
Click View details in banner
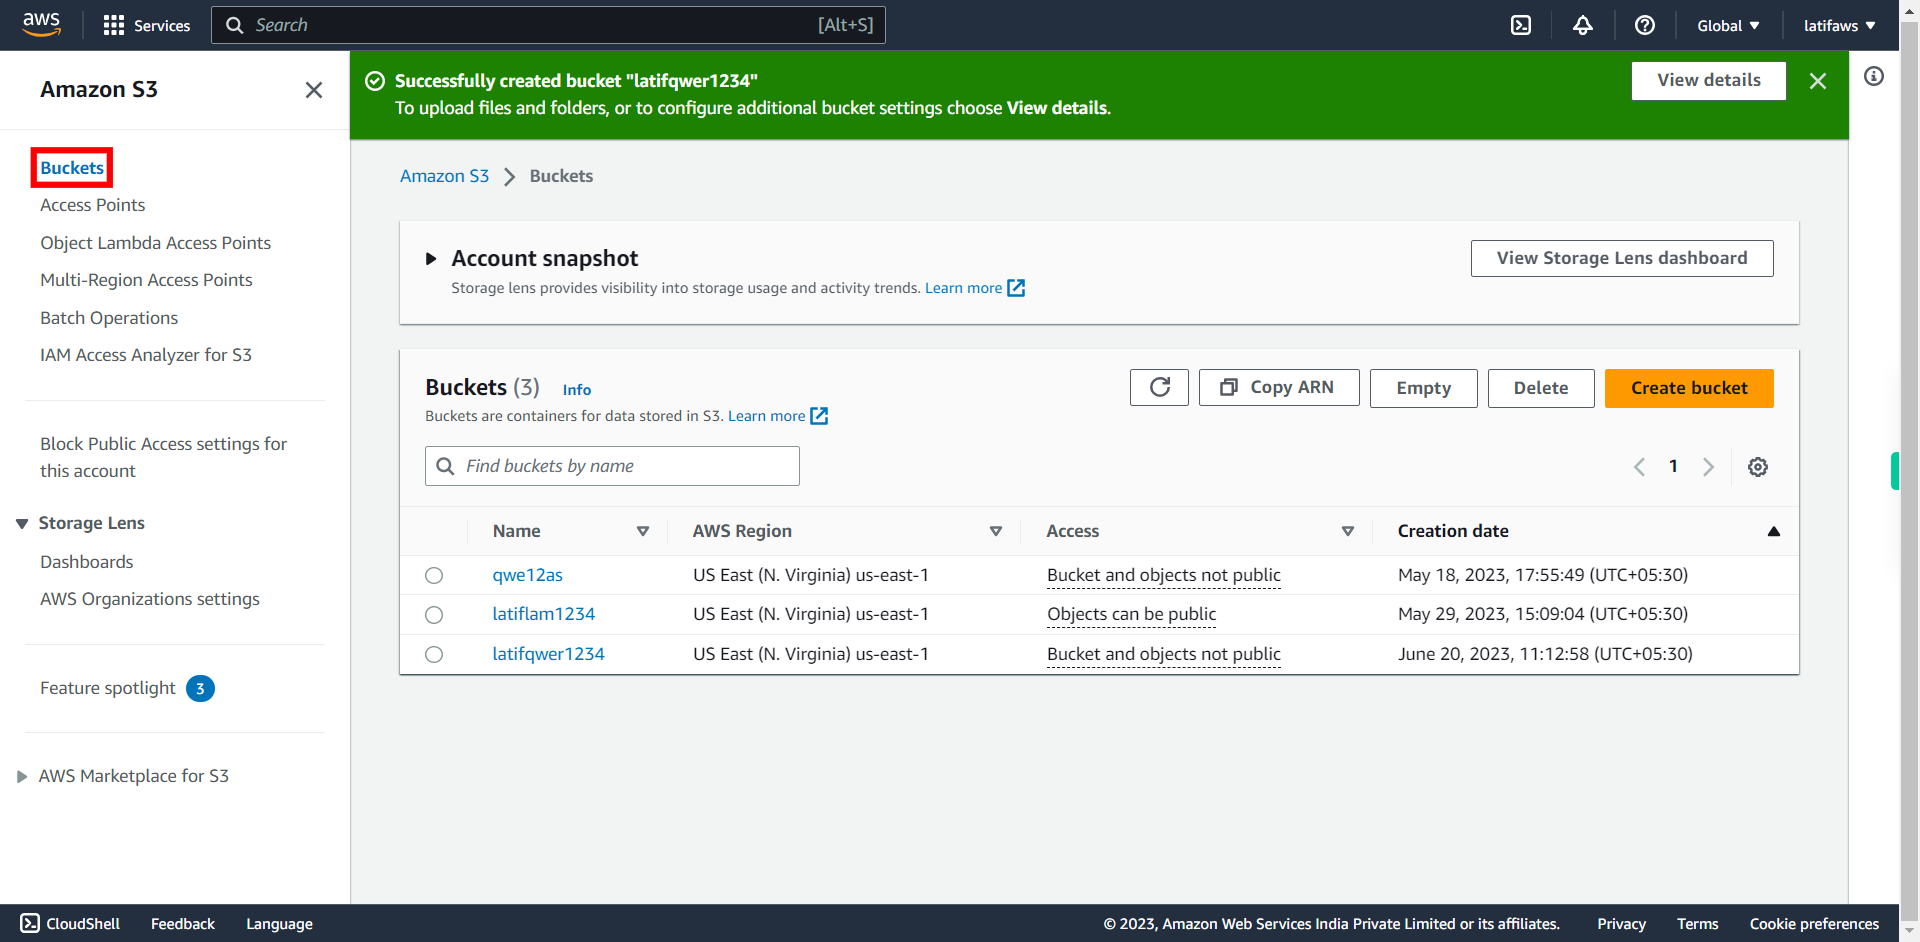click(x=1709, y=81)
